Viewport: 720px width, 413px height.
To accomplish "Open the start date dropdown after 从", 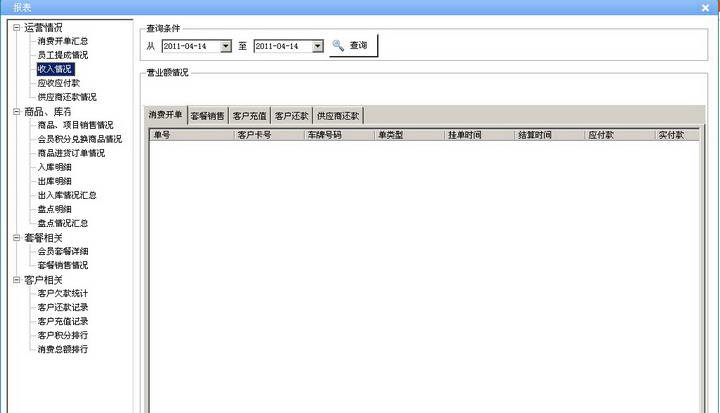I will point(226,46).
